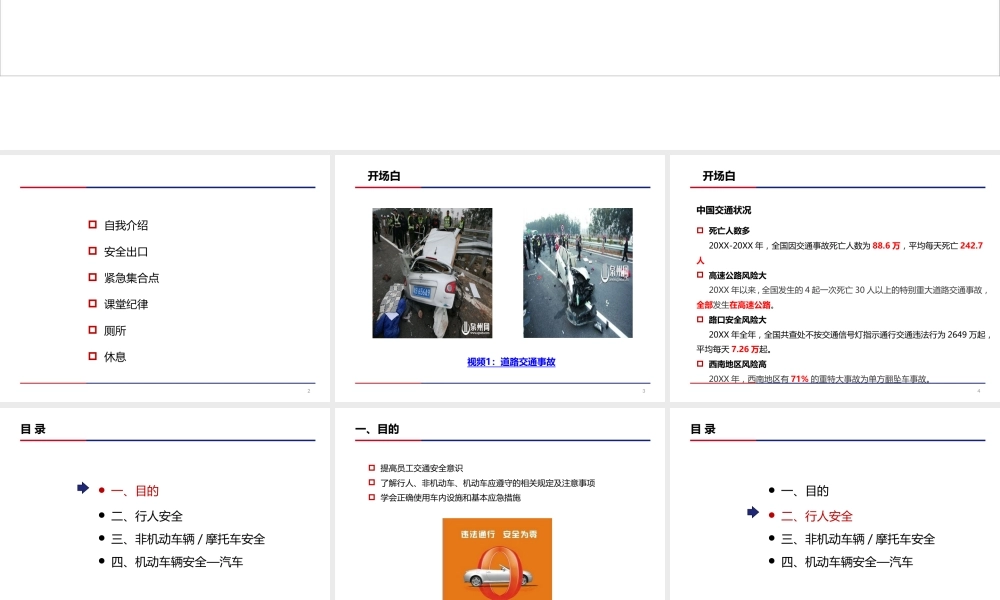Click the 自我介绍 bullet text
The image size is (1000, 600).
pyautogui.click(x=126, y=225)
